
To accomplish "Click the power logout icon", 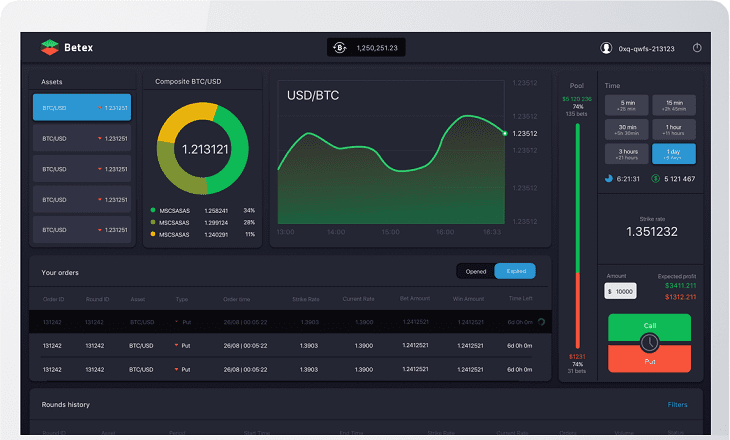I will pos(696,47).
